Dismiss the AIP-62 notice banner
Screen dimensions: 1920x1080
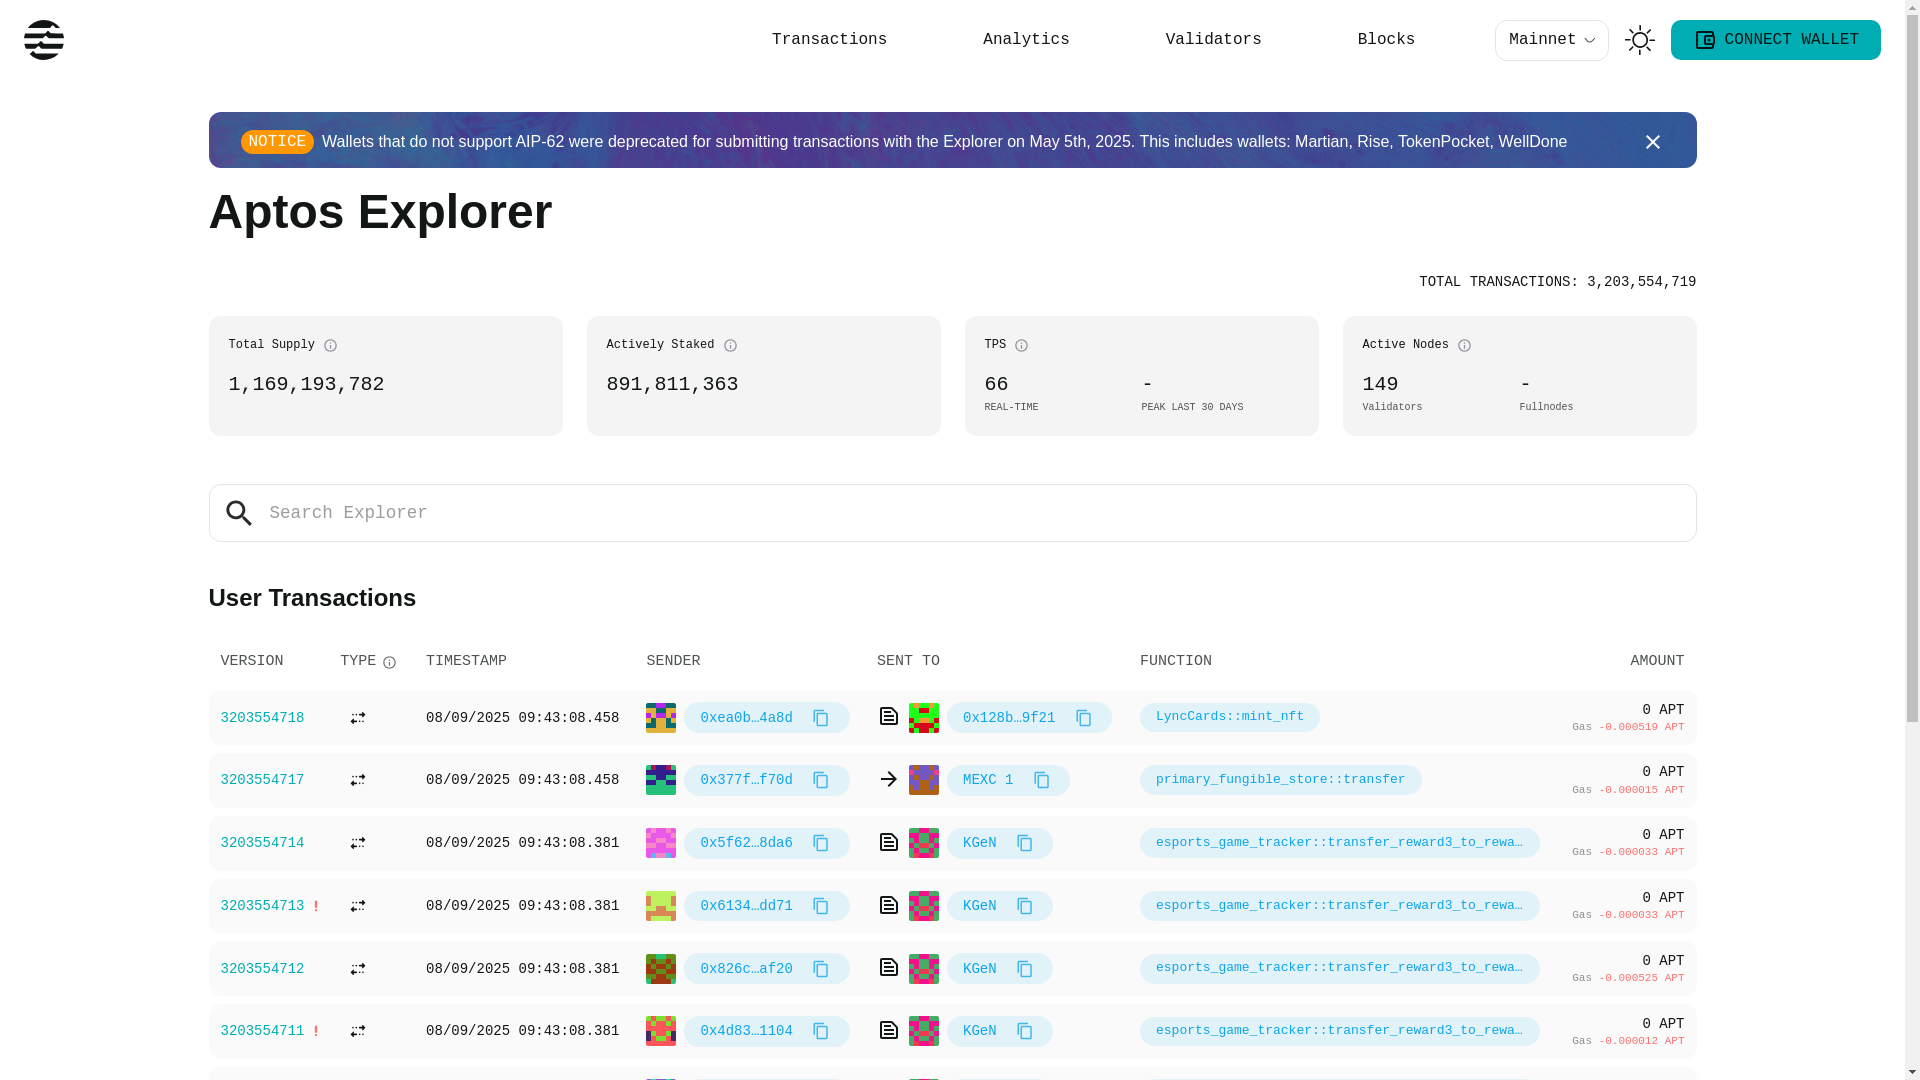pos(1652,142)
